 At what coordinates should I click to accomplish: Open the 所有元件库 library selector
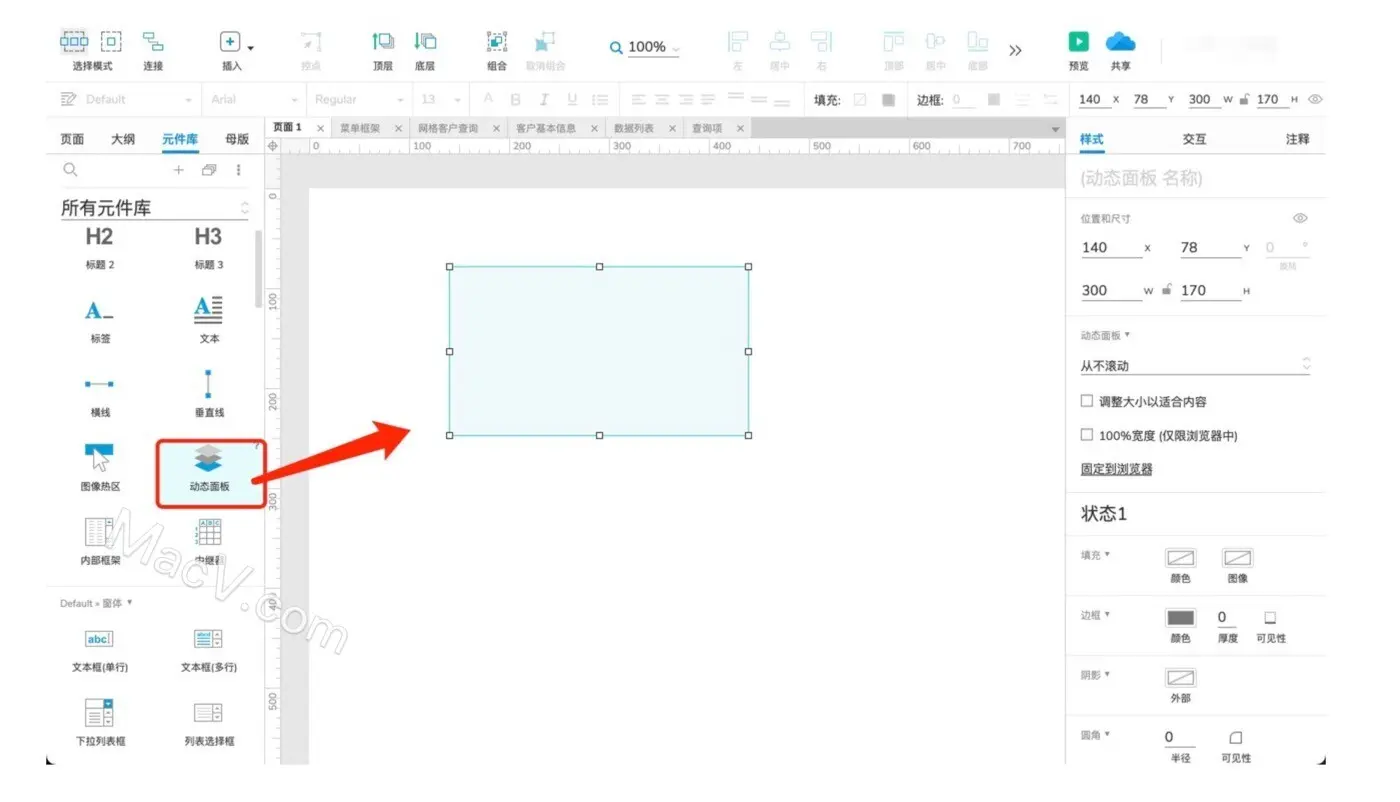pyautogui.click(x=154, y=208)
